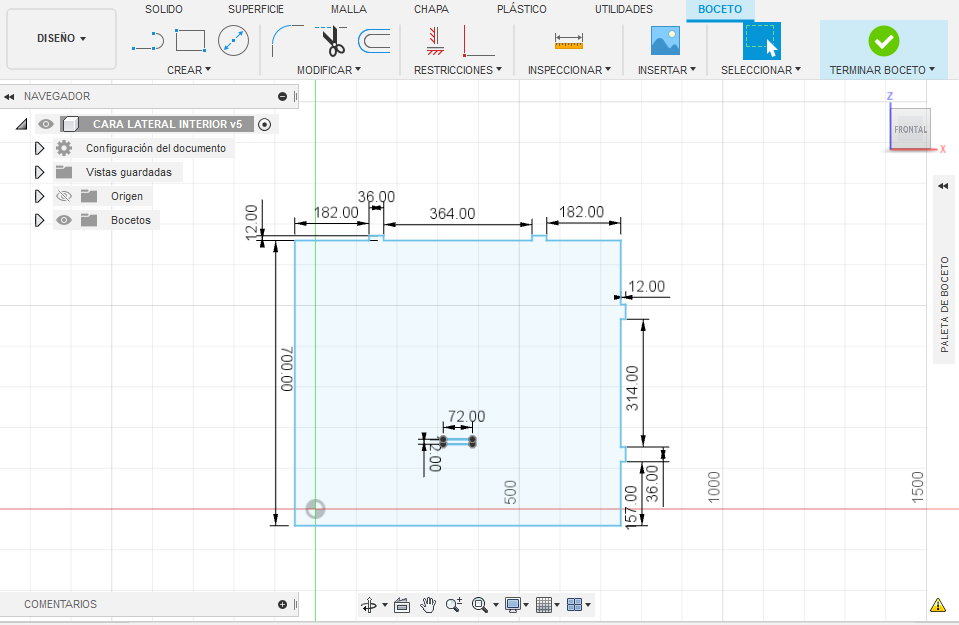
Task: Click the Insert image icon
Action: tap(665, 41)
